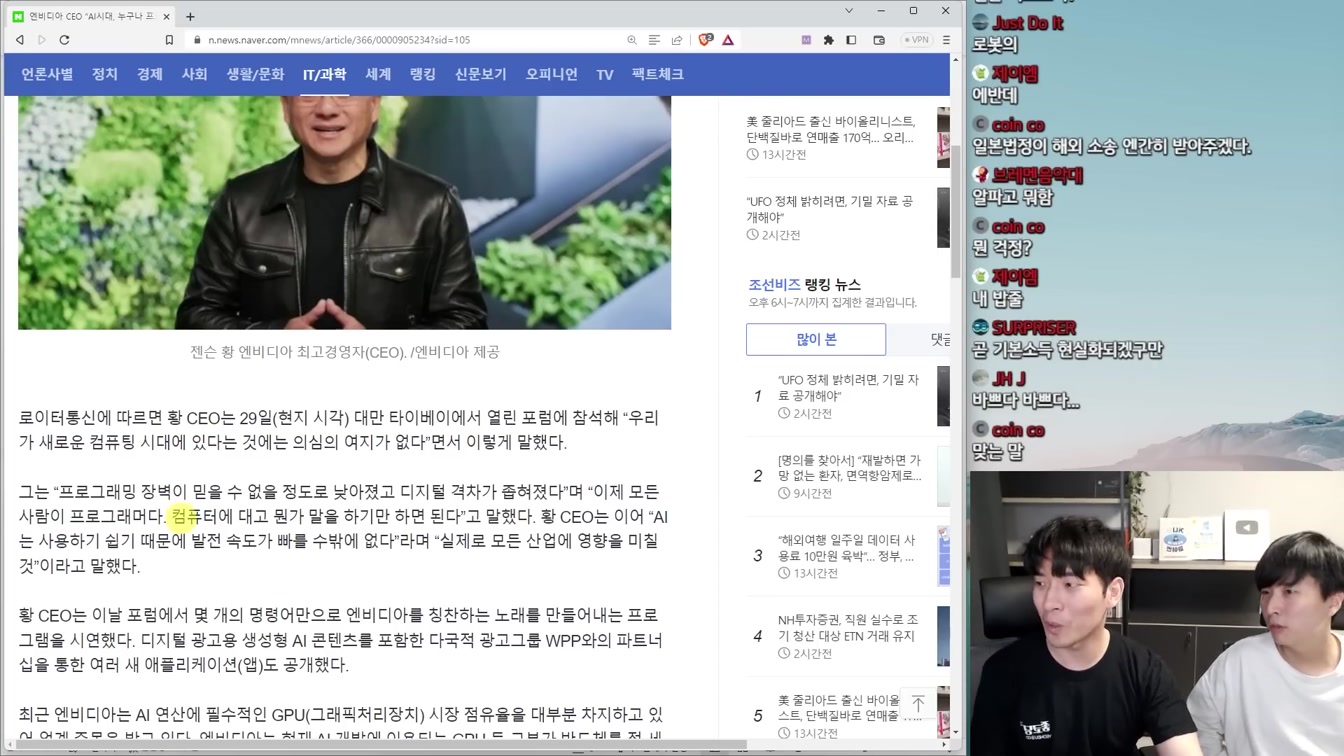This screenshot has width=1344, height=756.
Task: Click the Jensen Huang article photo
Action: click(x=344, y=213)
